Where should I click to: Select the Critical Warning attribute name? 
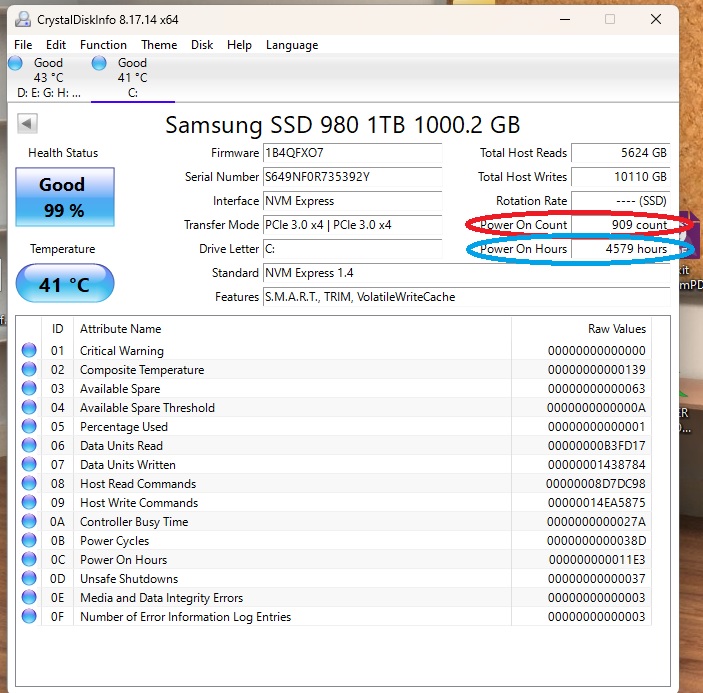click(x=122, y=351)
